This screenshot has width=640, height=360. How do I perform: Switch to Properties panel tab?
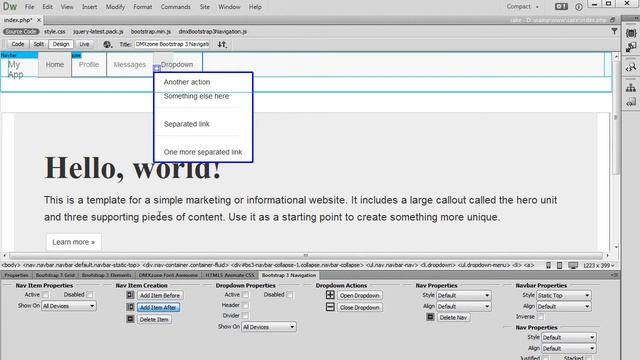[x=16, y=275]
